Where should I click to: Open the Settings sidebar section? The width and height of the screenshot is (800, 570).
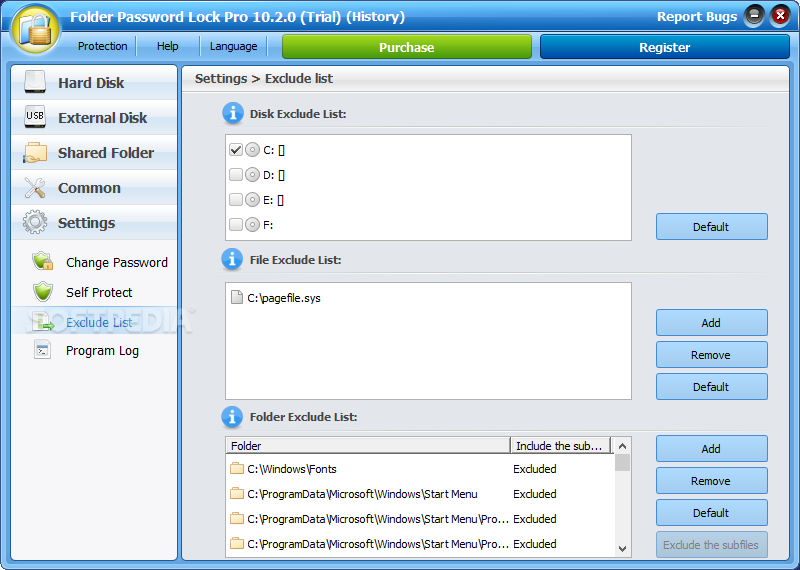(94, 222)
